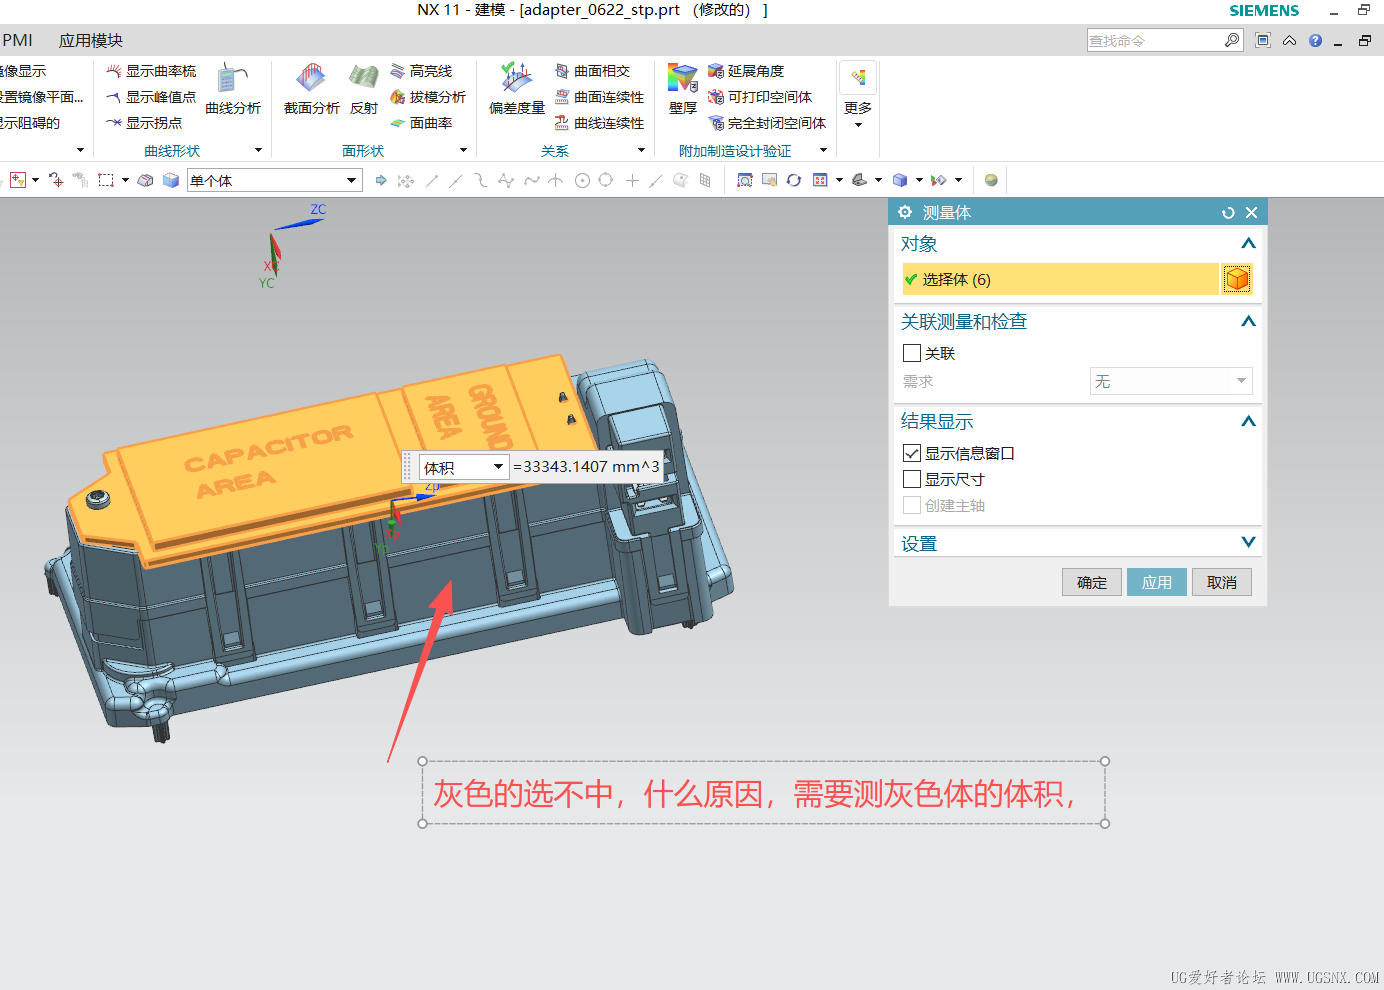Screen dimensions: 1384x990
Task: Enable the 关联 associative checkbox
Action: point(912,353)
